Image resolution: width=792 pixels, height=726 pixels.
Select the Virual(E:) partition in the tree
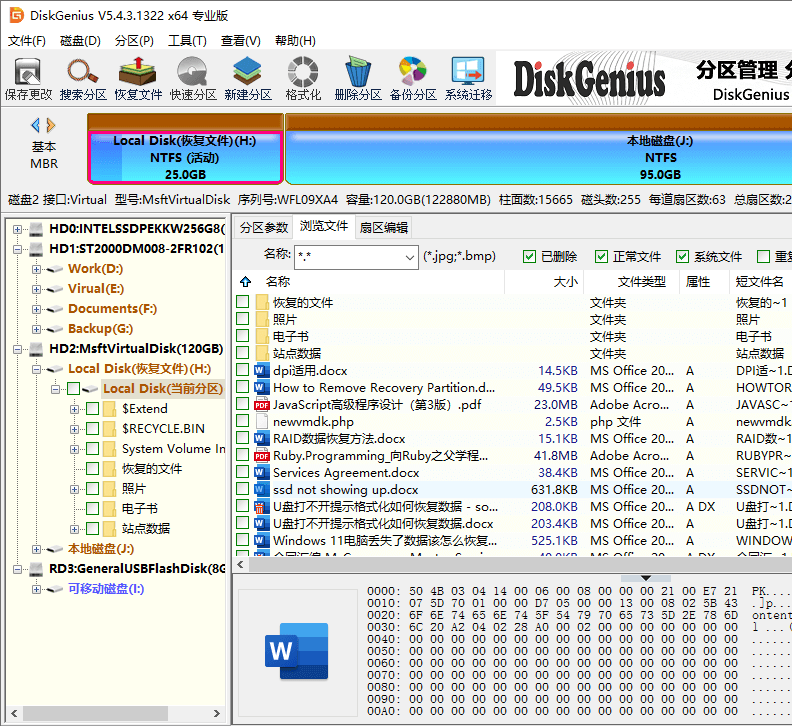(96, 288)
